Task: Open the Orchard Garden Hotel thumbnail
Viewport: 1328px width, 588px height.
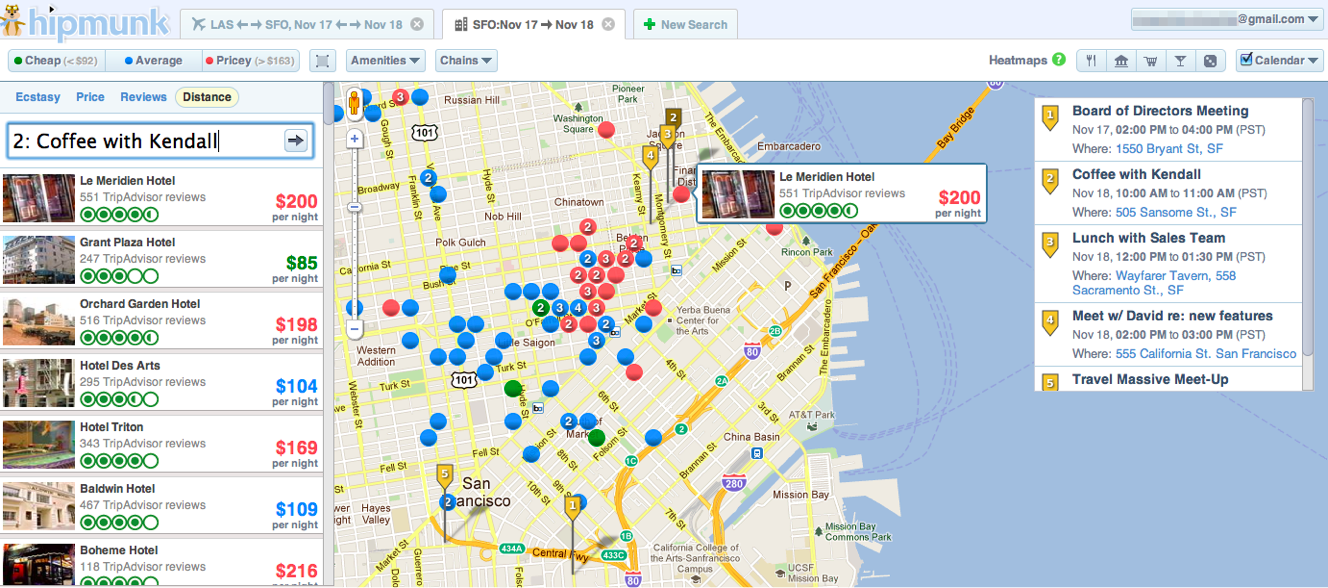Action: [x=39, y=321]
